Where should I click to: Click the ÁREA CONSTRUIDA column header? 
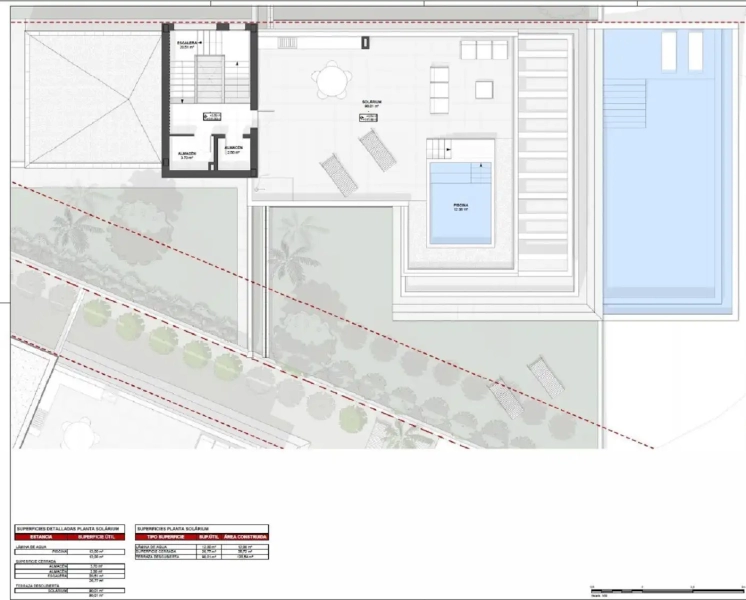pos(246,537)
